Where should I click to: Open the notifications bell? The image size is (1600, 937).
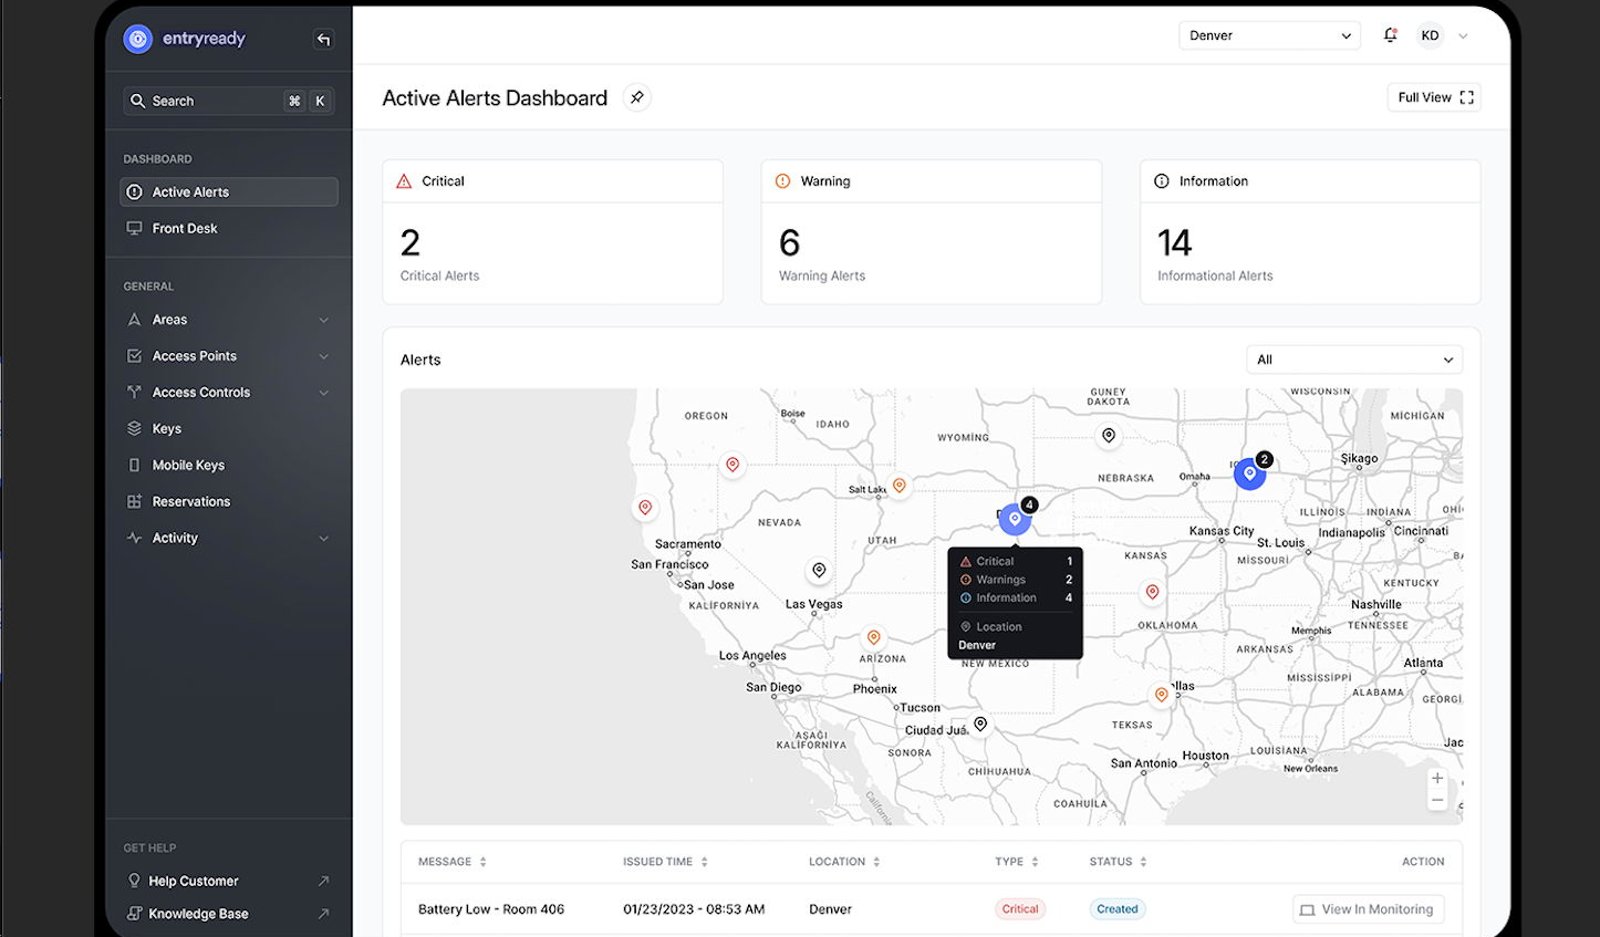1390,35
